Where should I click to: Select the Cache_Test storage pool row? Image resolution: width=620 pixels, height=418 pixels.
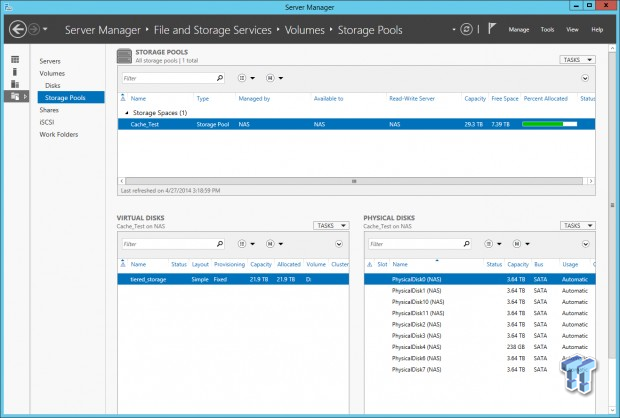356,124
